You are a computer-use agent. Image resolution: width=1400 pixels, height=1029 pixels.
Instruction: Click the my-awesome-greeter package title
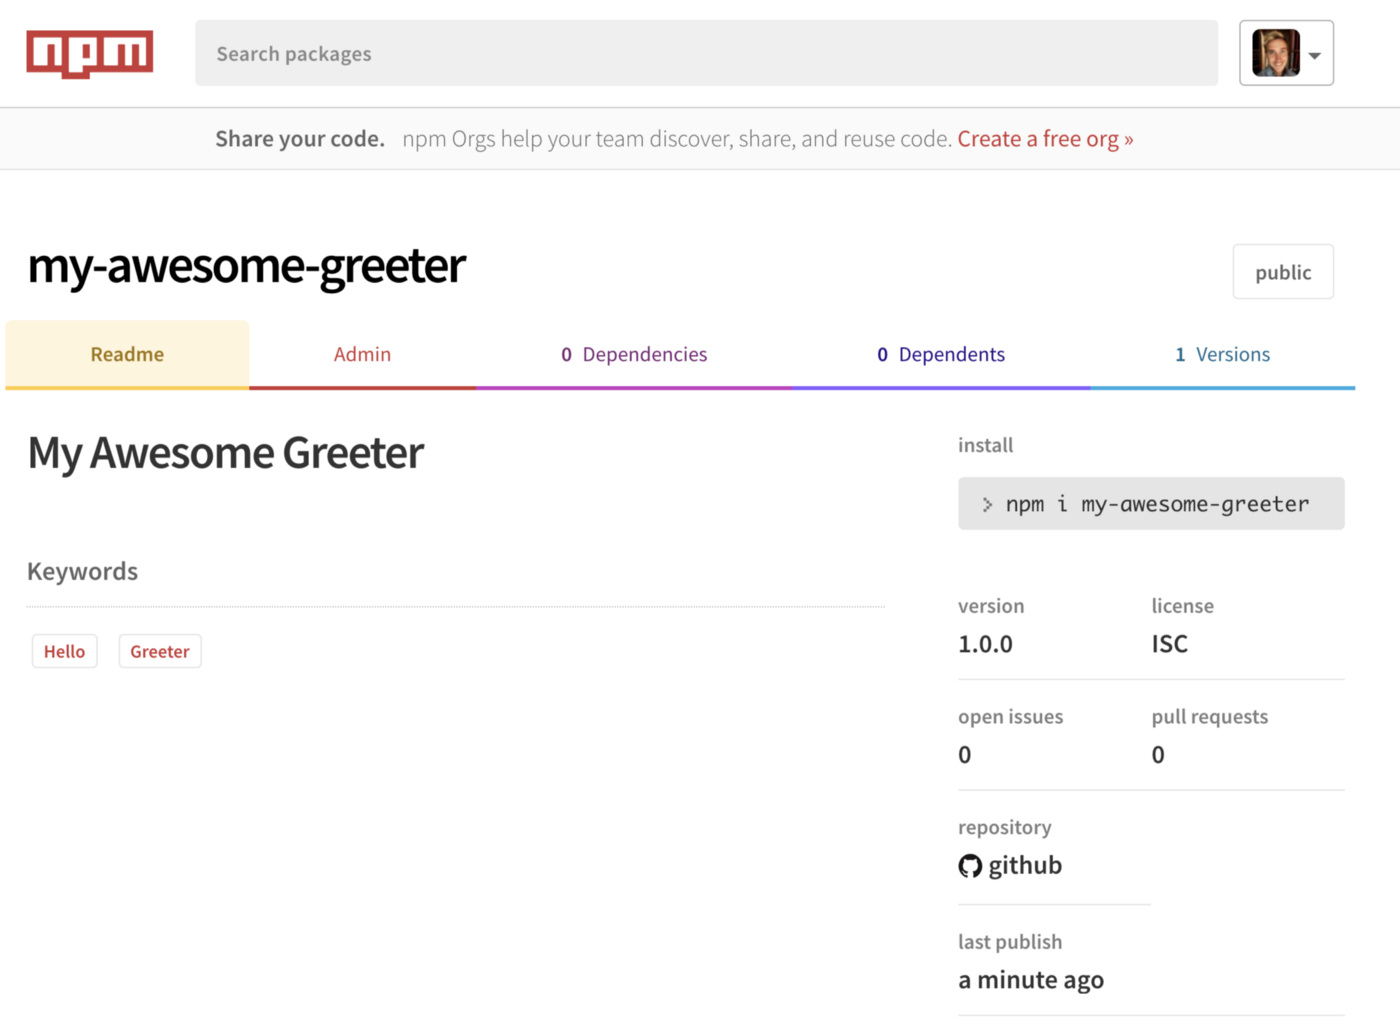246,266
